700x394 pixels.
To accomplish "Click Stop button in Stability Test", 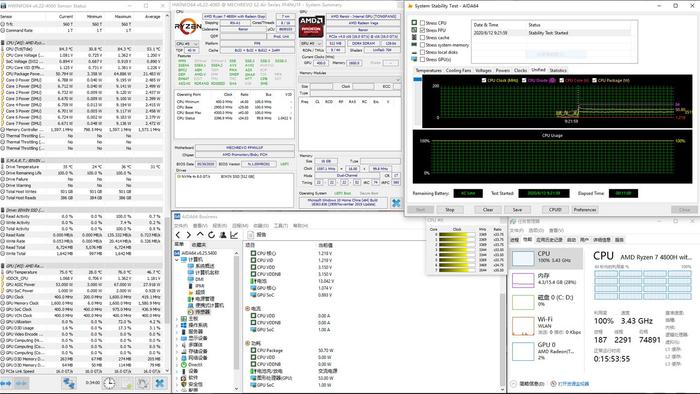I will (450, 210).
